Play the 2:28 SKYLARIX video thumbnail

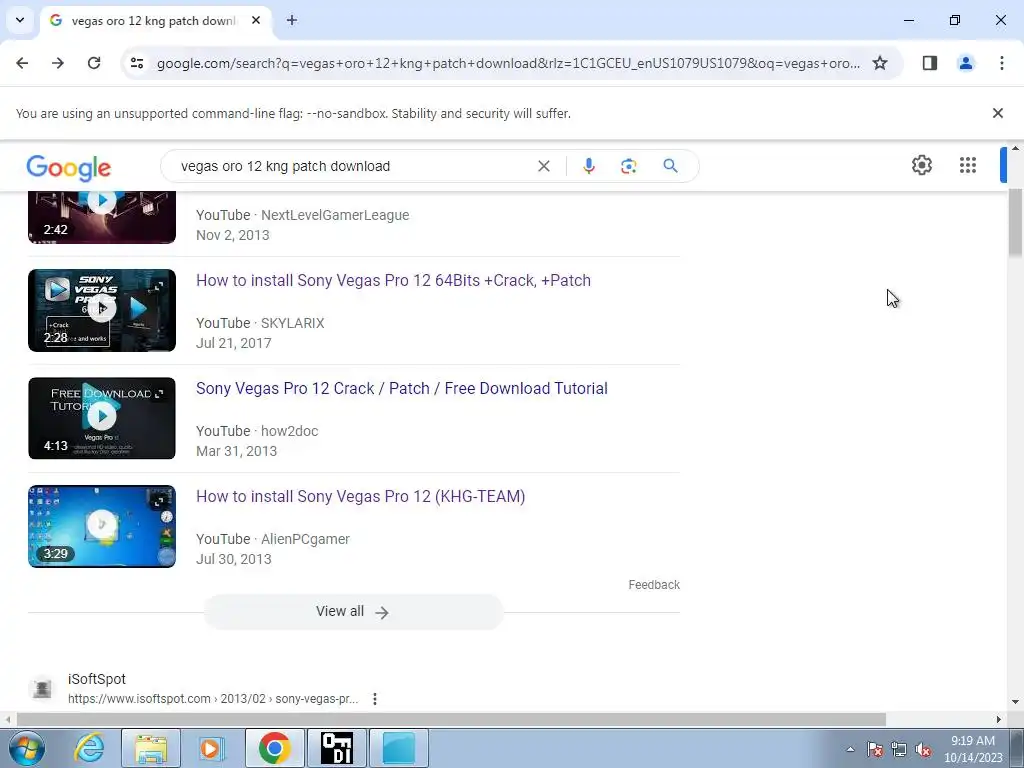coord(102,310)
